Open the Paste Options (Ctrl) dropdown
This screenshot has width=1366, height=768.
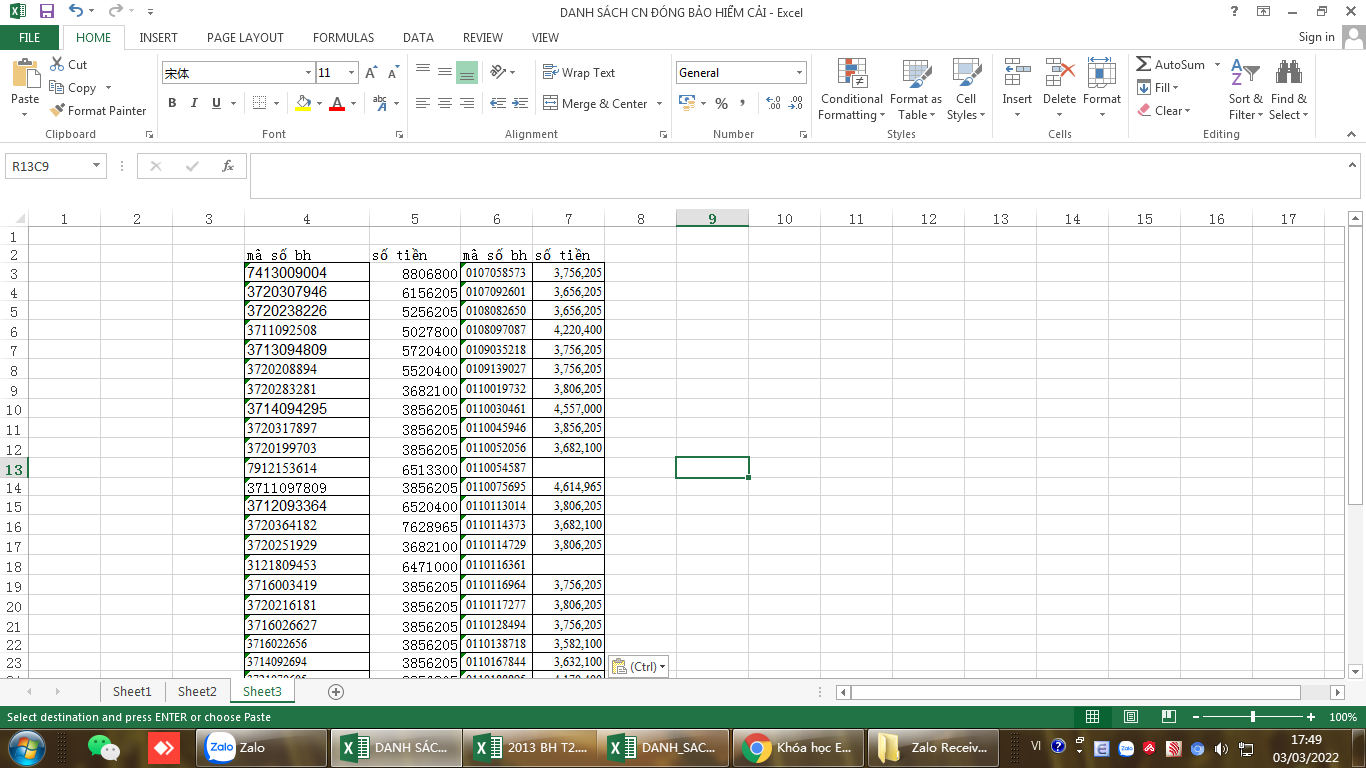click(638, 667)
